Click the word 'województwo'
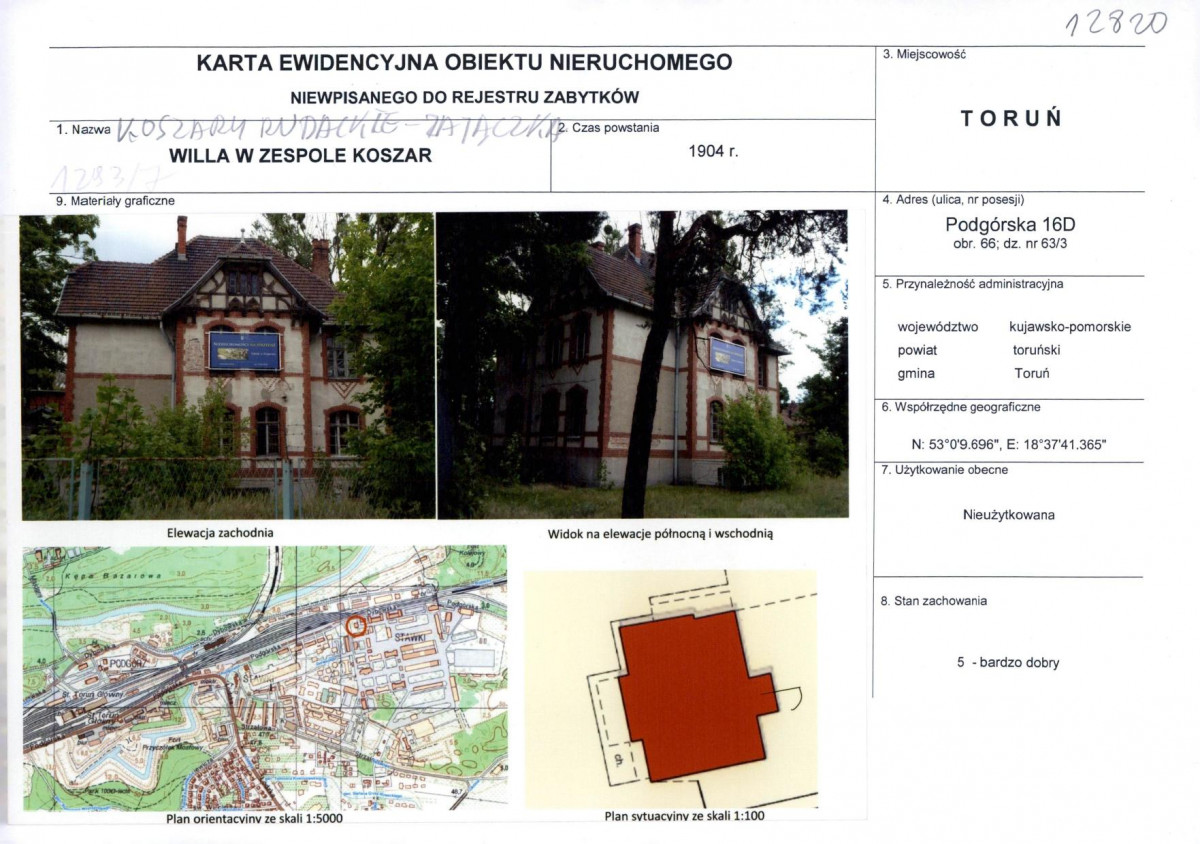The image size is (1200, 844). pos(938,327)
